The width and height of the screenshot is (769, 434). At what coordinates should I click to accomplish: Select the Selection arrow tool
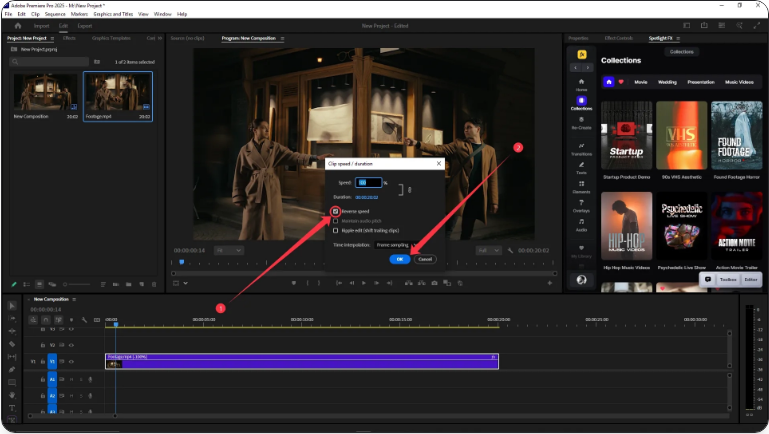coord(12,306)
